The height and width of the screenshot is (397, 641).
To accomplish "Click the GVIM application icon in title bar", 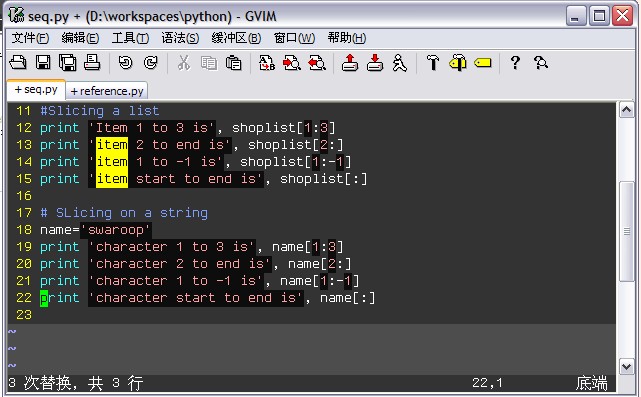I will 16,16.
